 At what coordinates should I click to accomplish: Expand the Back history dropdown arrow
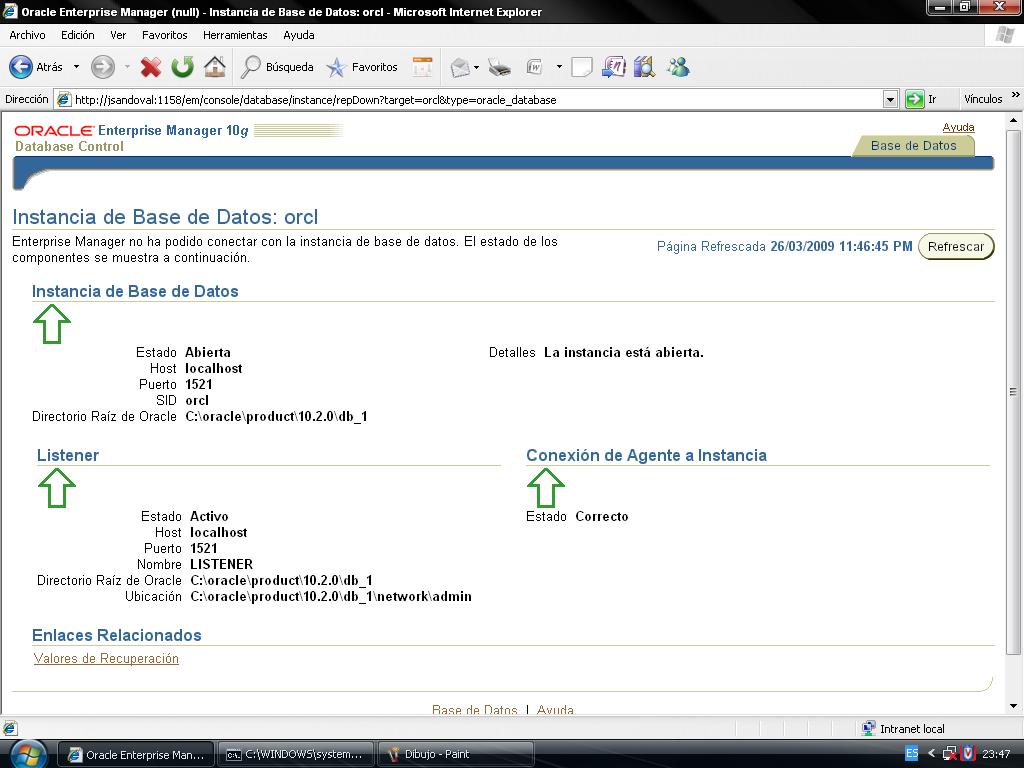click(76, 67)
